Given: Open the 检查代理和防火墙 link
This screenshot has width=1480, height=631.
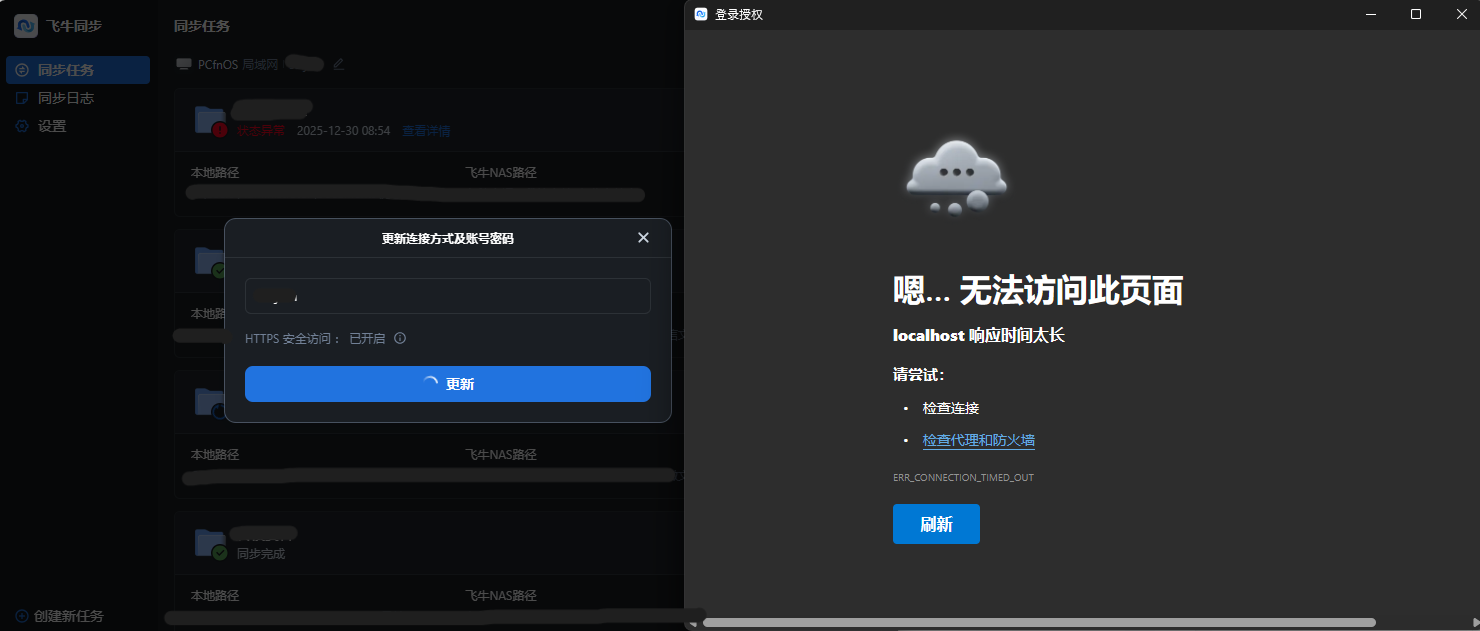Looking at the screenshot, I should 977,440.
